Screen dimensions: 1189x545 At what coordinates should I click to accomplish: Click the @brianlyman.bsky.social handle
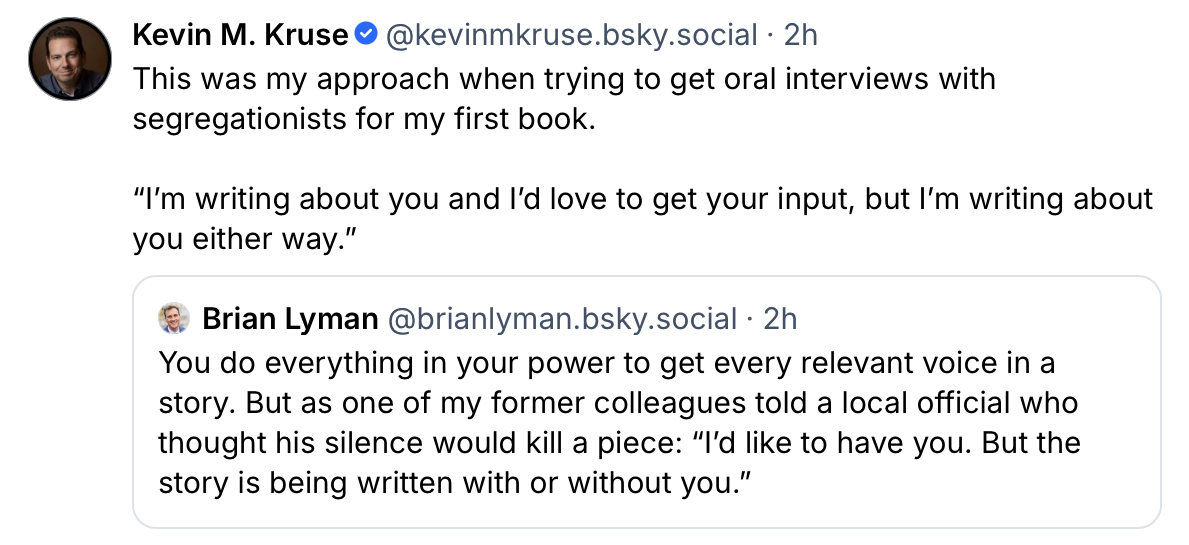click(561, 319)
